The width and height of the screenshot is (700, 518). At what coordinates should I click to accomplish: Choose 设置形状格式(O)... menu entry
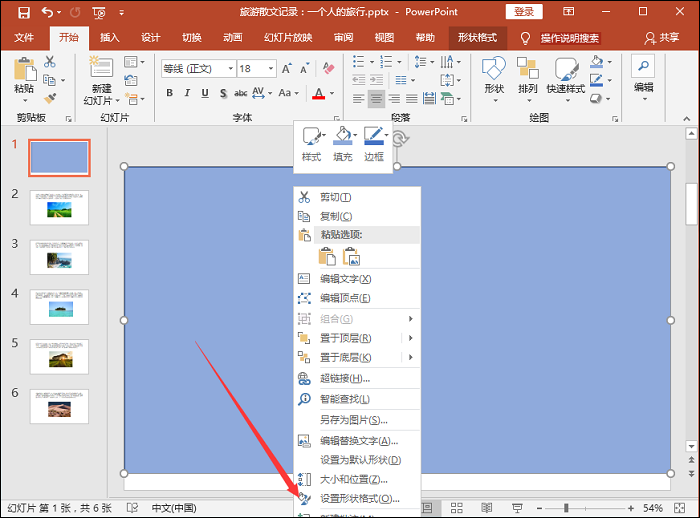coord(357,498)
